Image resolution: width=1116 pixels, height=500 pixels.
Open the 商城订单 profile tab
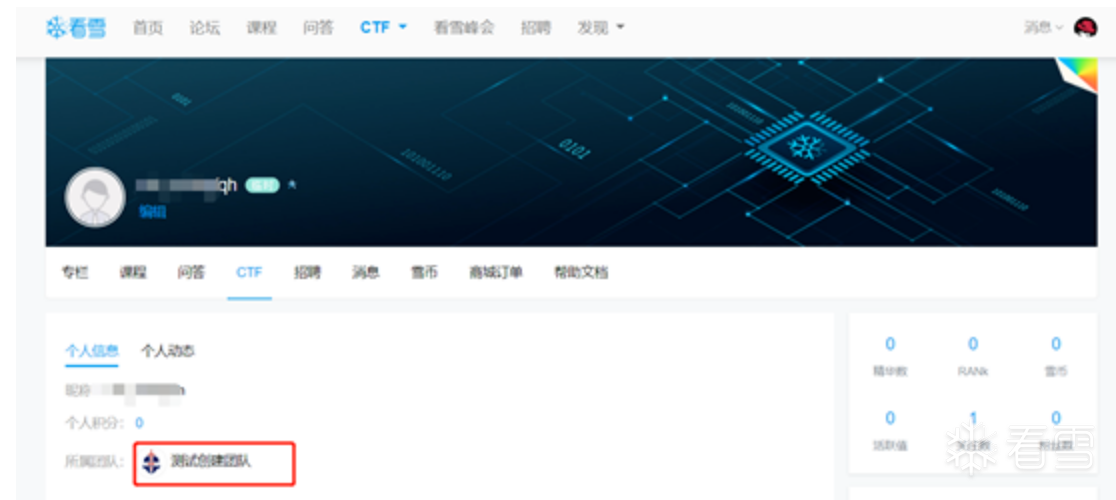pos(496,272)
